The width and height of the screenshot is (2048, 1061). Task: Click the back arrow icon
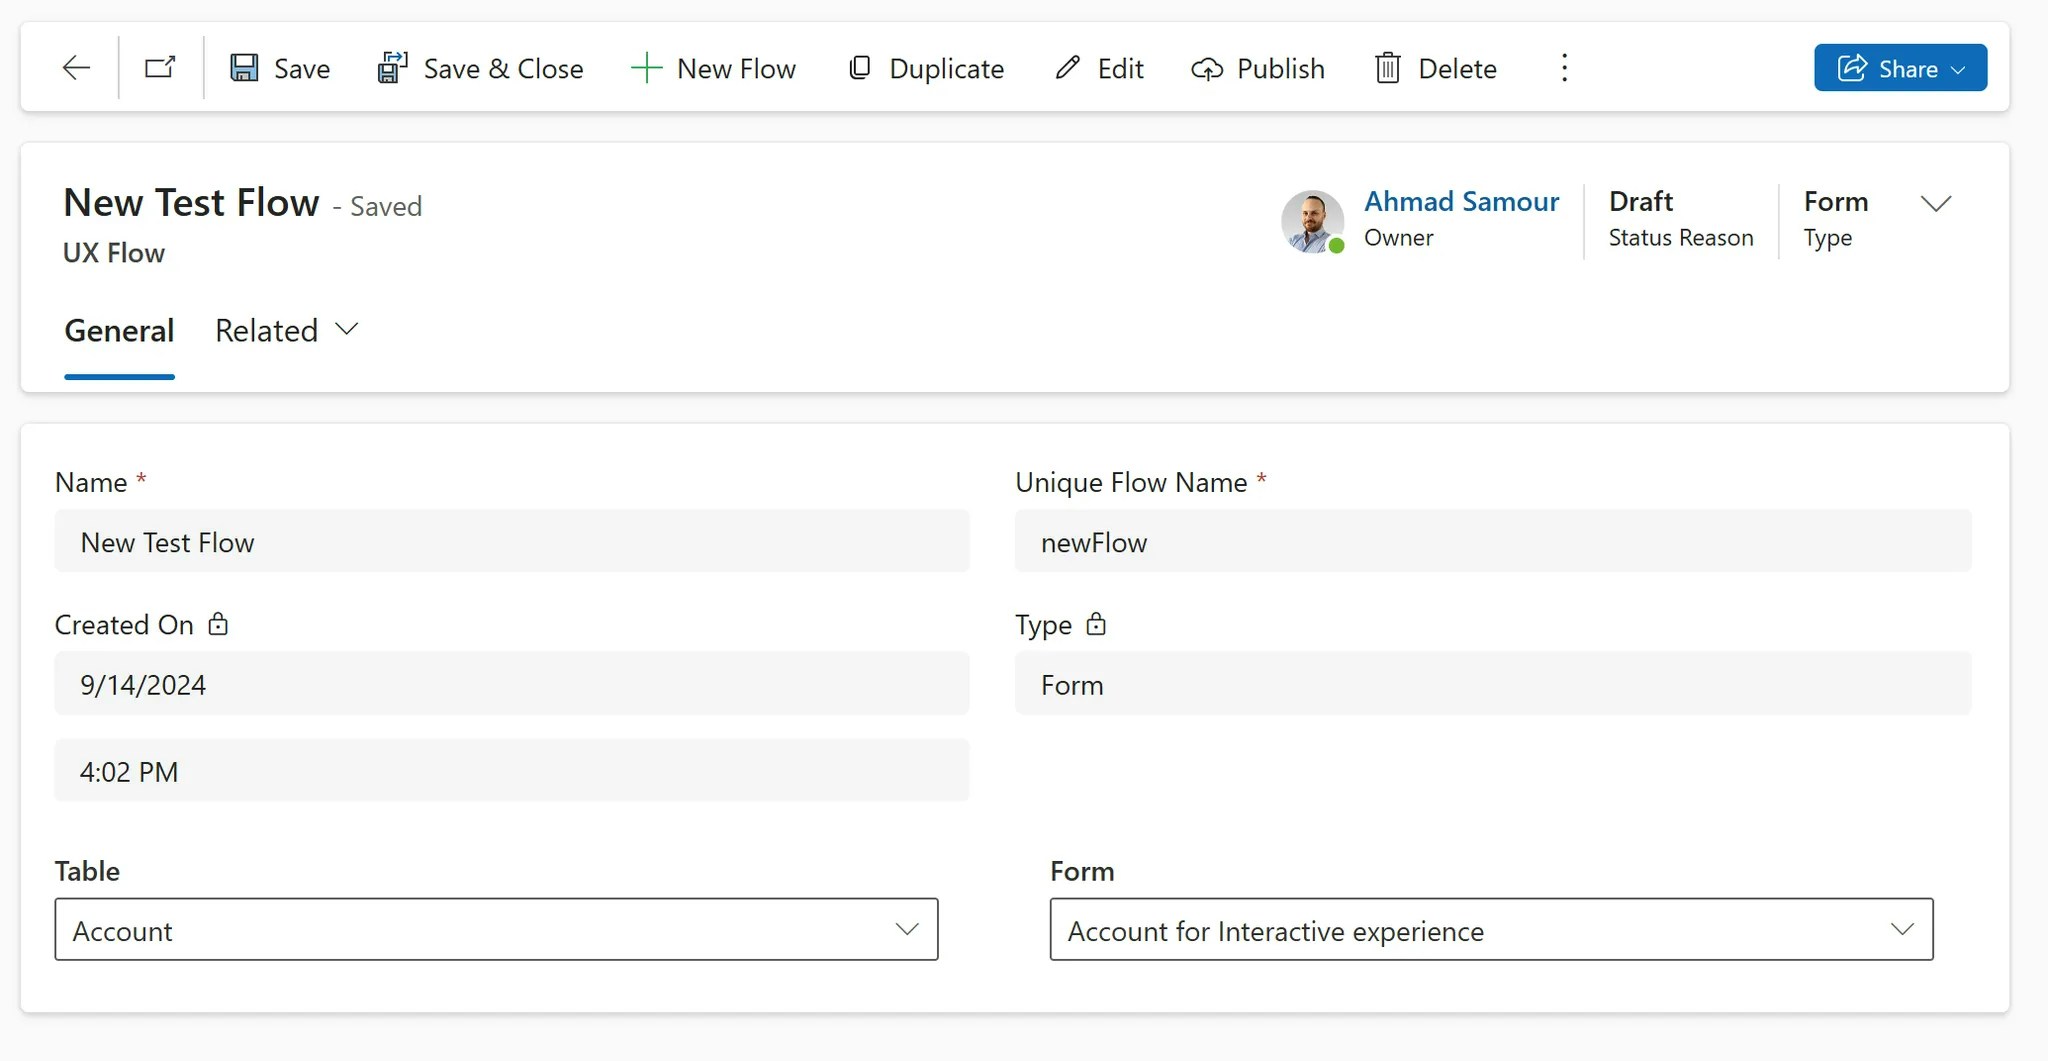76,68
